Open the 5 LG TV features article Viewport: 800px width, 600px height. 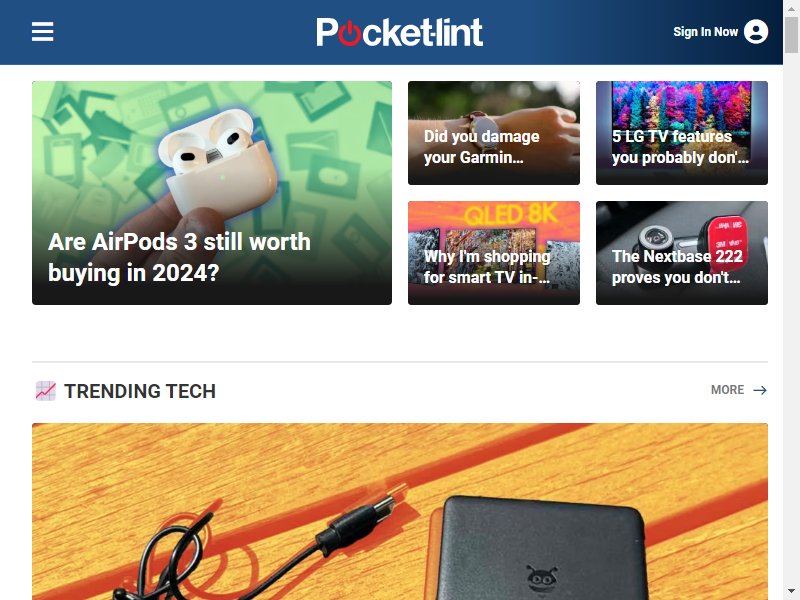pyautogui.click(x=682, y=133)
